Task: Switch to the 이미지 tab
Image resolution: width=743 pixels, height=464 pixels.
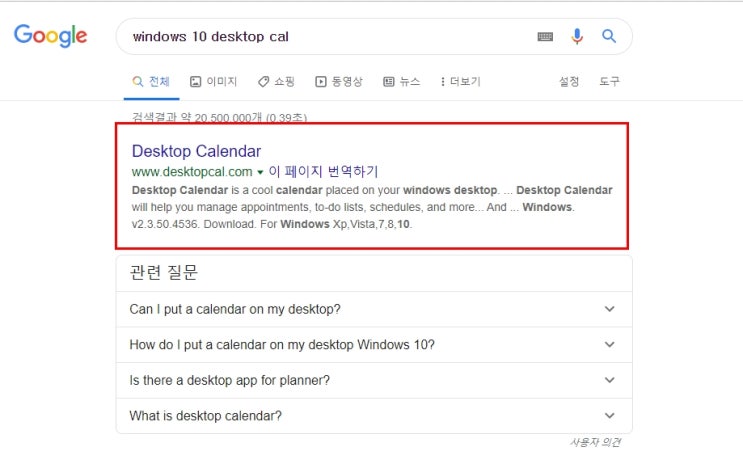Action: click(213, 82)
